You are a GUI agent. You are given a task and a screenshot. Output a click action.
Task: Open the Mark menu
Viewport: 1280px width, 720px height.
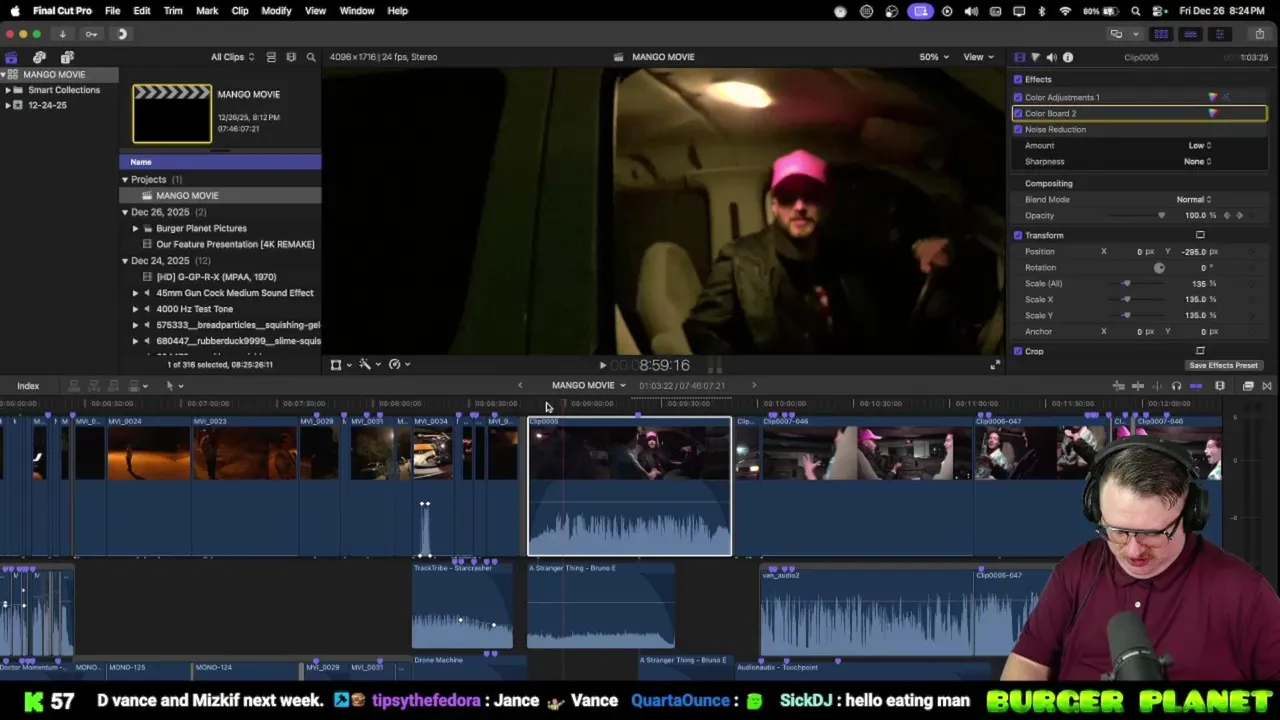click(x=207, y=10)
